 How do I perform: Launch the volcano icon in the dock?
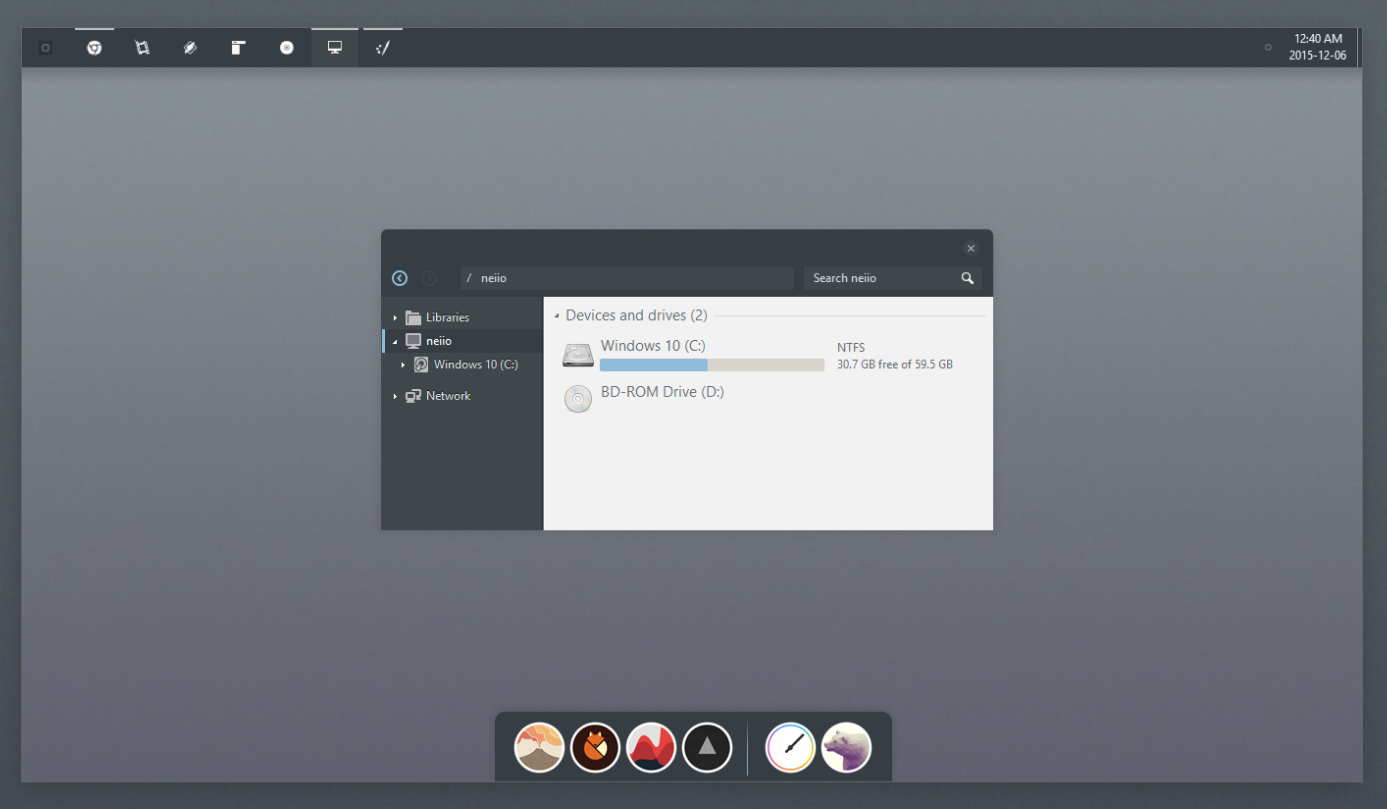coord(539,748)
